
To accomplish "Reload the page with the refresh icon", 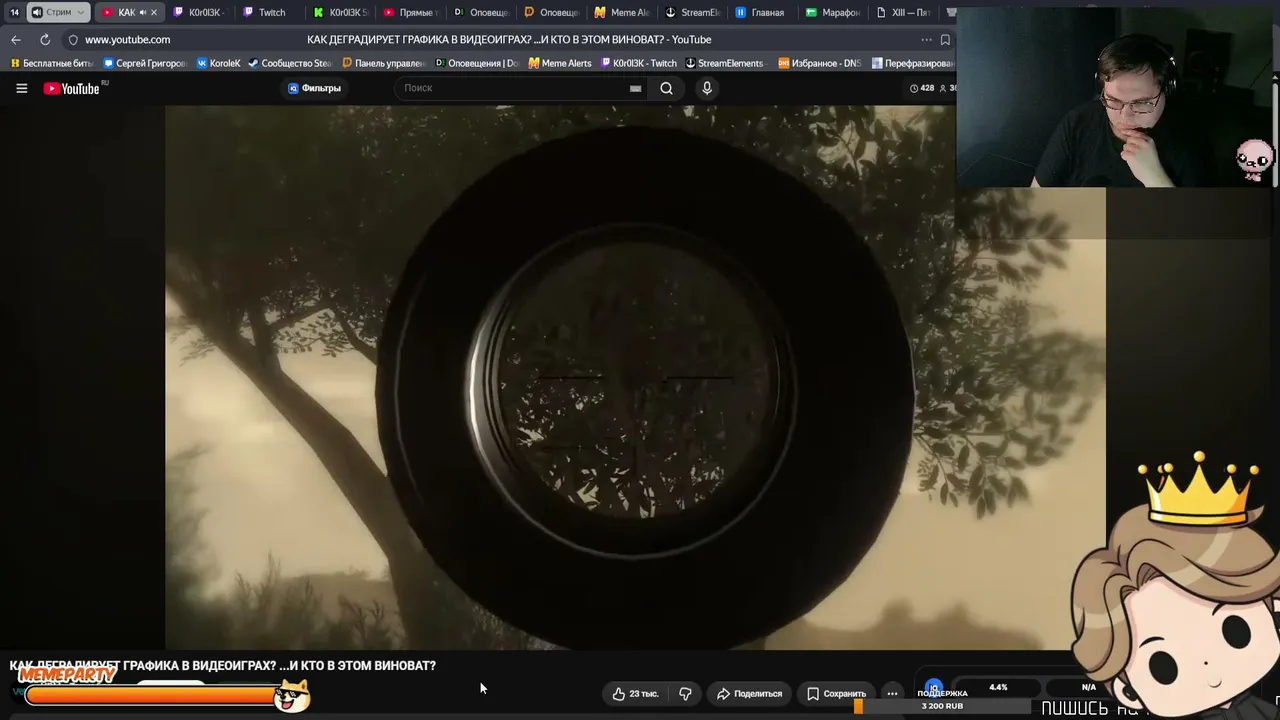I will (45, 39).
